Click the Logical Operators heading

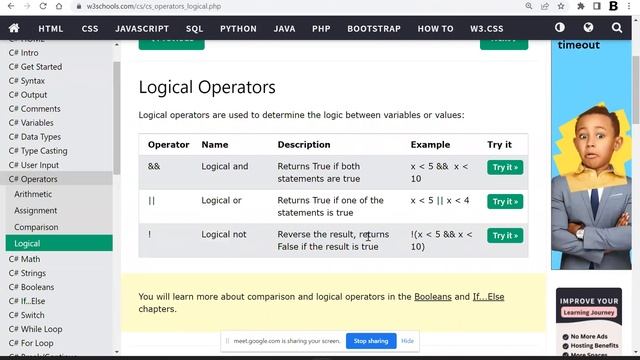tap(207, 87)
